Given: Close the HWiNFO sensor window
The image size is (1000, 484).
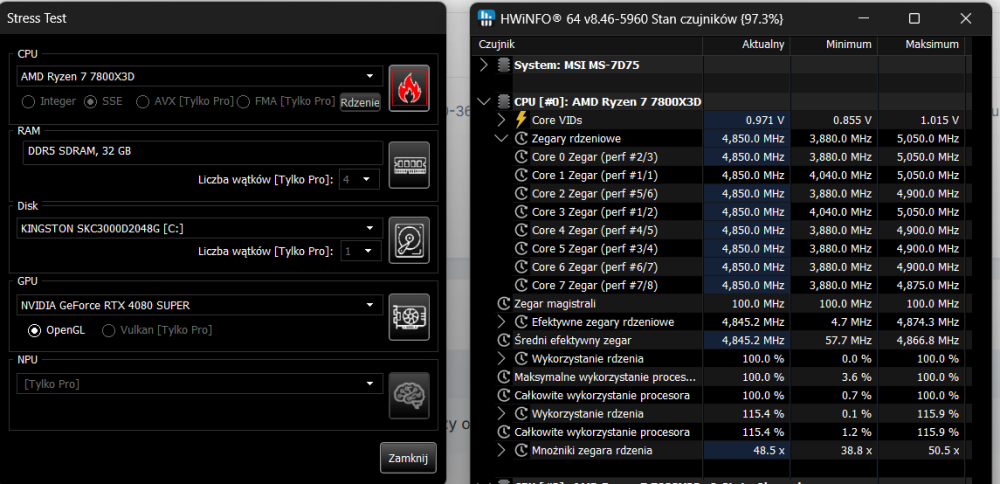Looking at the screenshot, I should 966,18.
